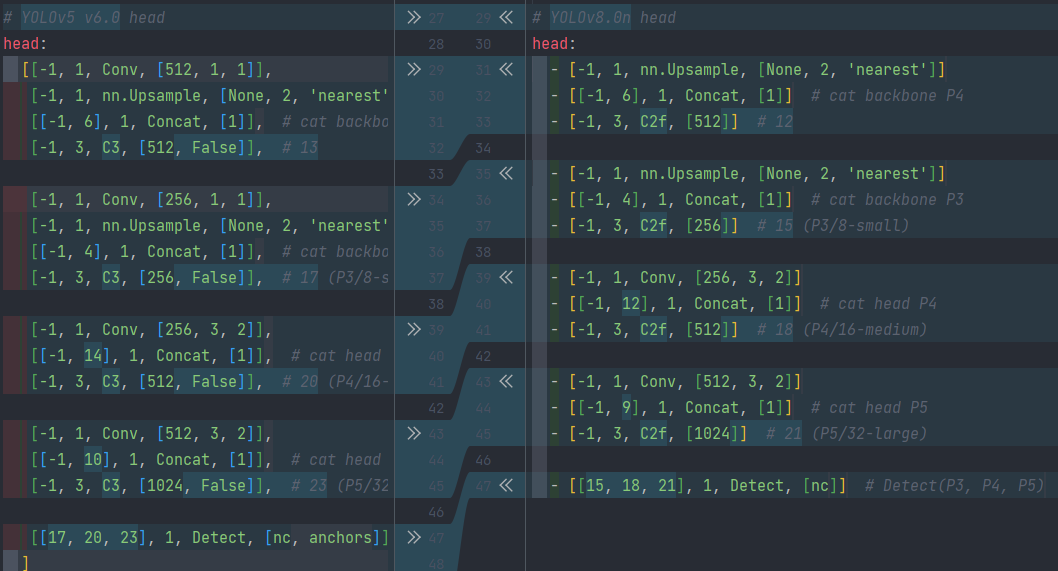
Task: Click '[[15, 18, 21], 1, Detect, [nc]]' line
Action: (x=798, y=485)
